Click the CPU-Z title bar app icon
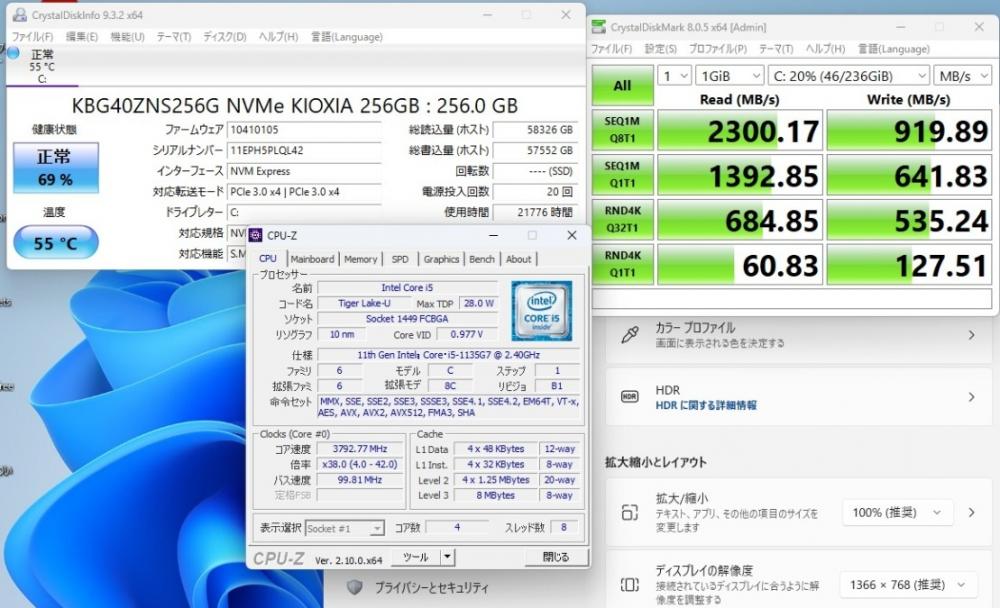The height and width of the screenshot is (608, 1000). pyautogui.click(x=255, y=235)
